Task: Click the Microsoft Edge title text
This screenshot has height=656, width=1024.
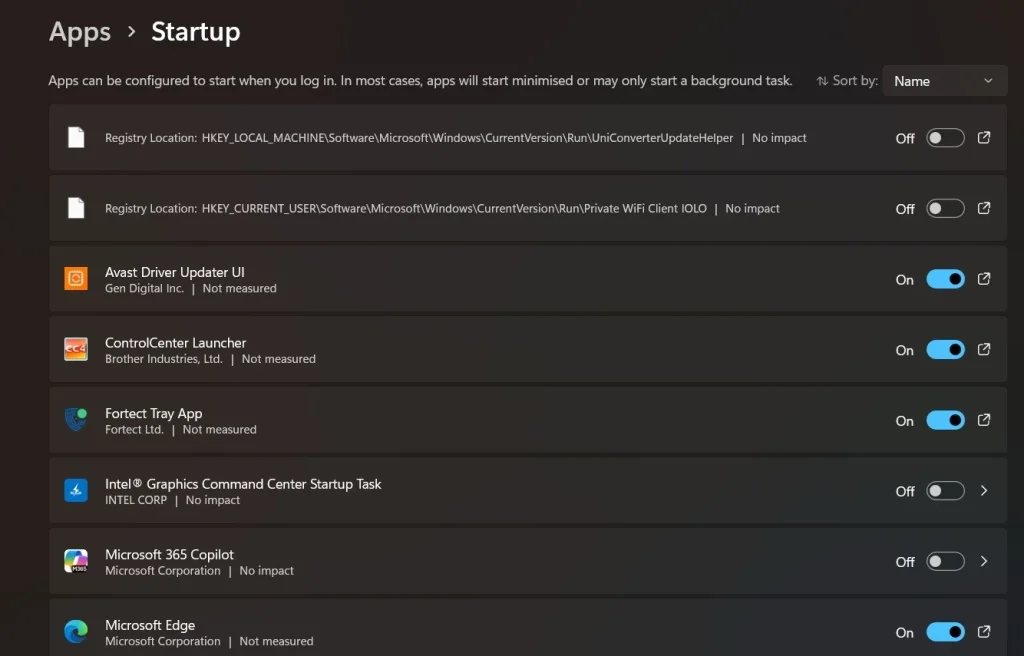Action: [x=150, y=625]
